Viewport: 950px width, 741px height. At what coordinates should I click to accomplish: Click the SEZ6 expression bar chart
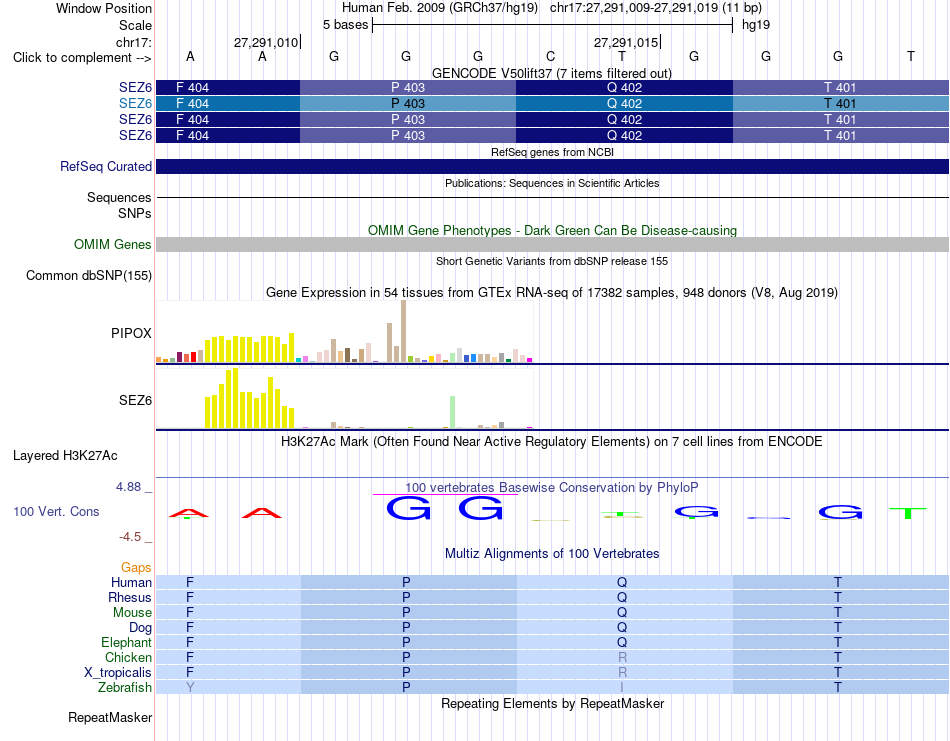click(x=344, y=398)
